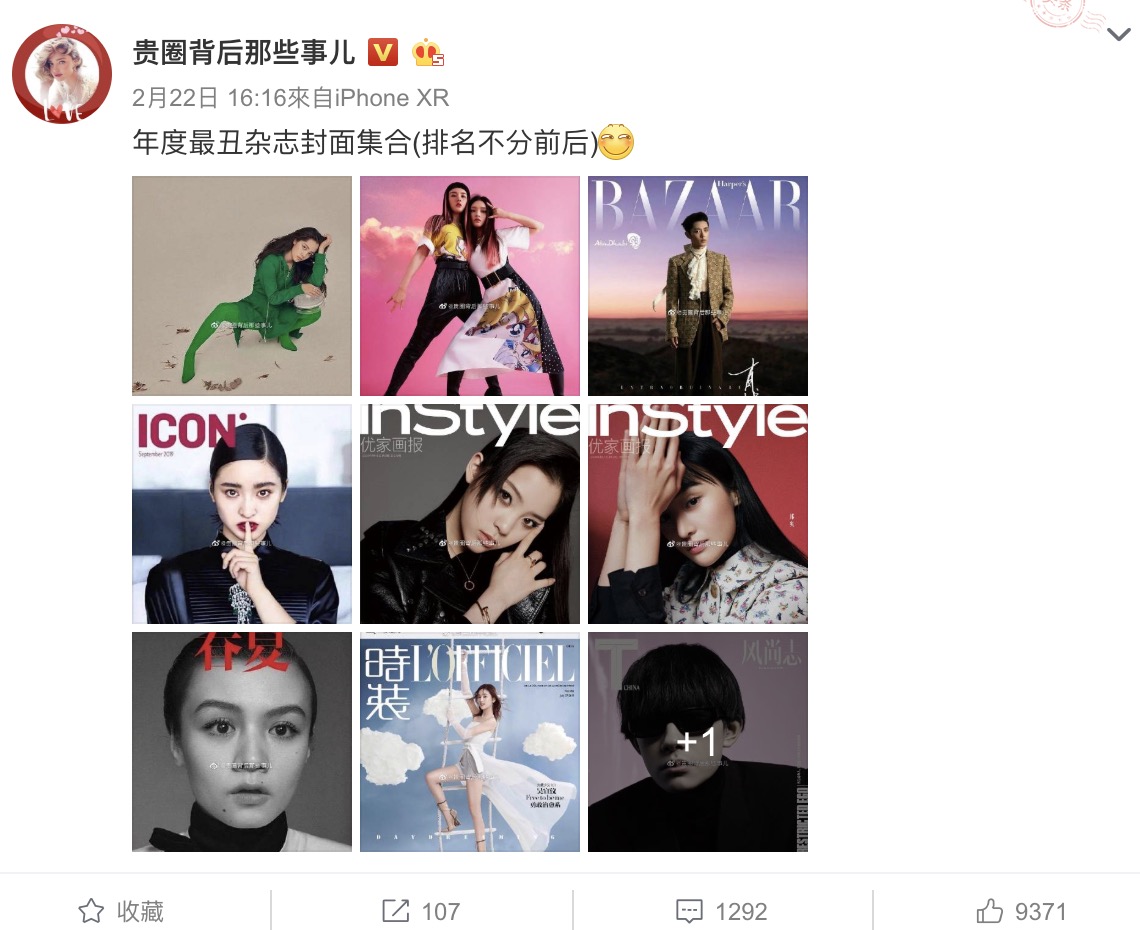Like the post with thumbs-up 9371
1140x930 pixels.
(x=1021, y=911)
